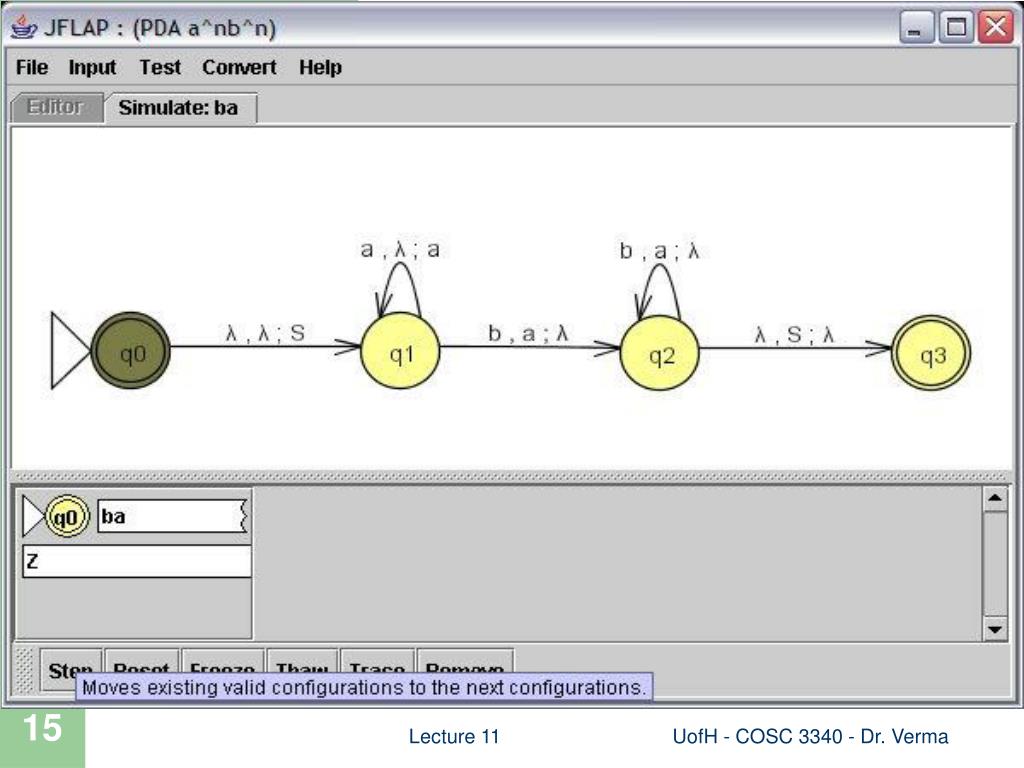Click the scrollbar up arrow in configurations pane
The image size is (1024, 768).
995,499
